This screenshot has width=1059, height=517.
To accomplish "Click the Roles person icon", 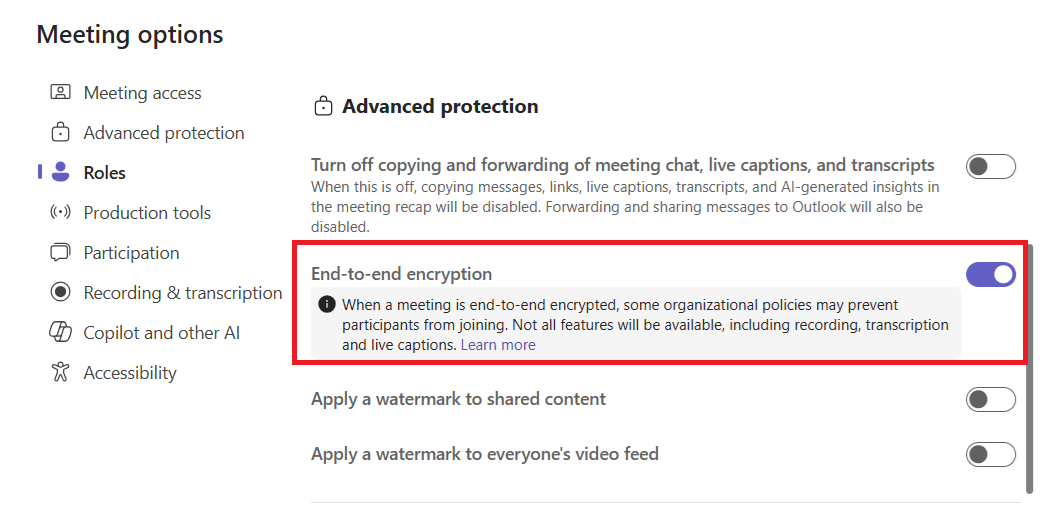I will click(x=60, y=173).
